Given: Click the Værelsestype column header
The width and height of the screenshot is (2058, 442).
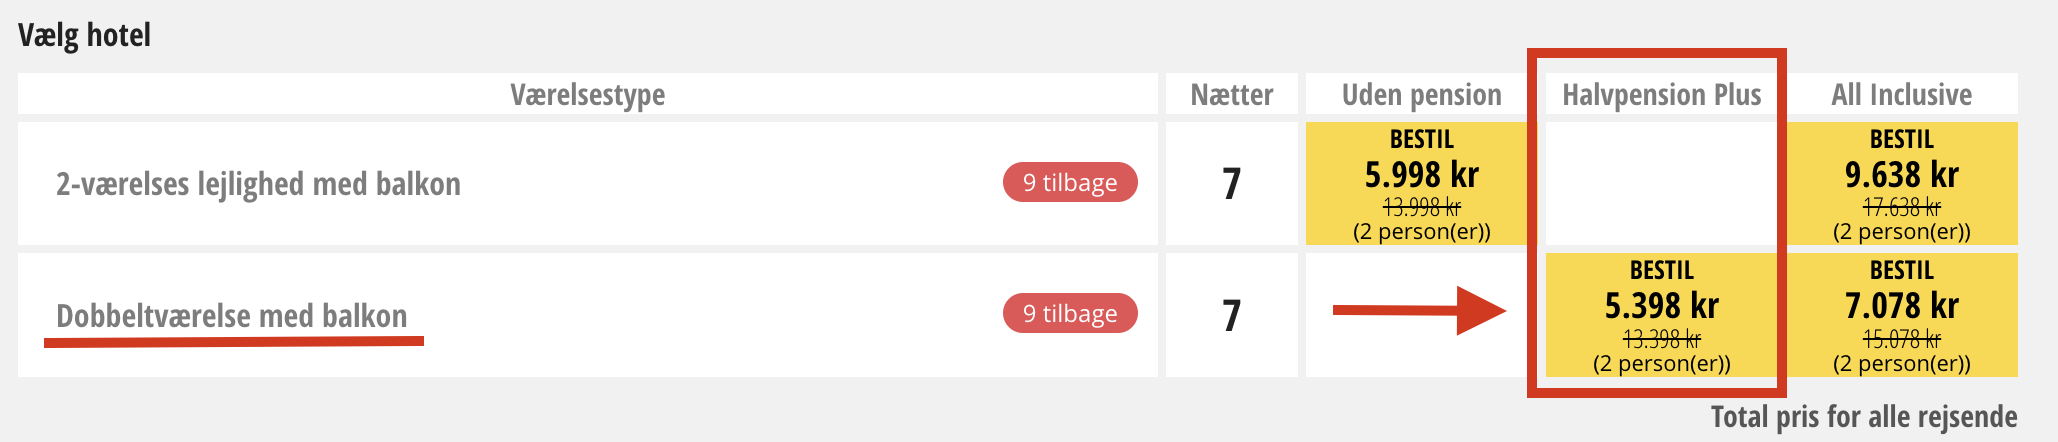Looking at the screenshot, I should 587,95.
